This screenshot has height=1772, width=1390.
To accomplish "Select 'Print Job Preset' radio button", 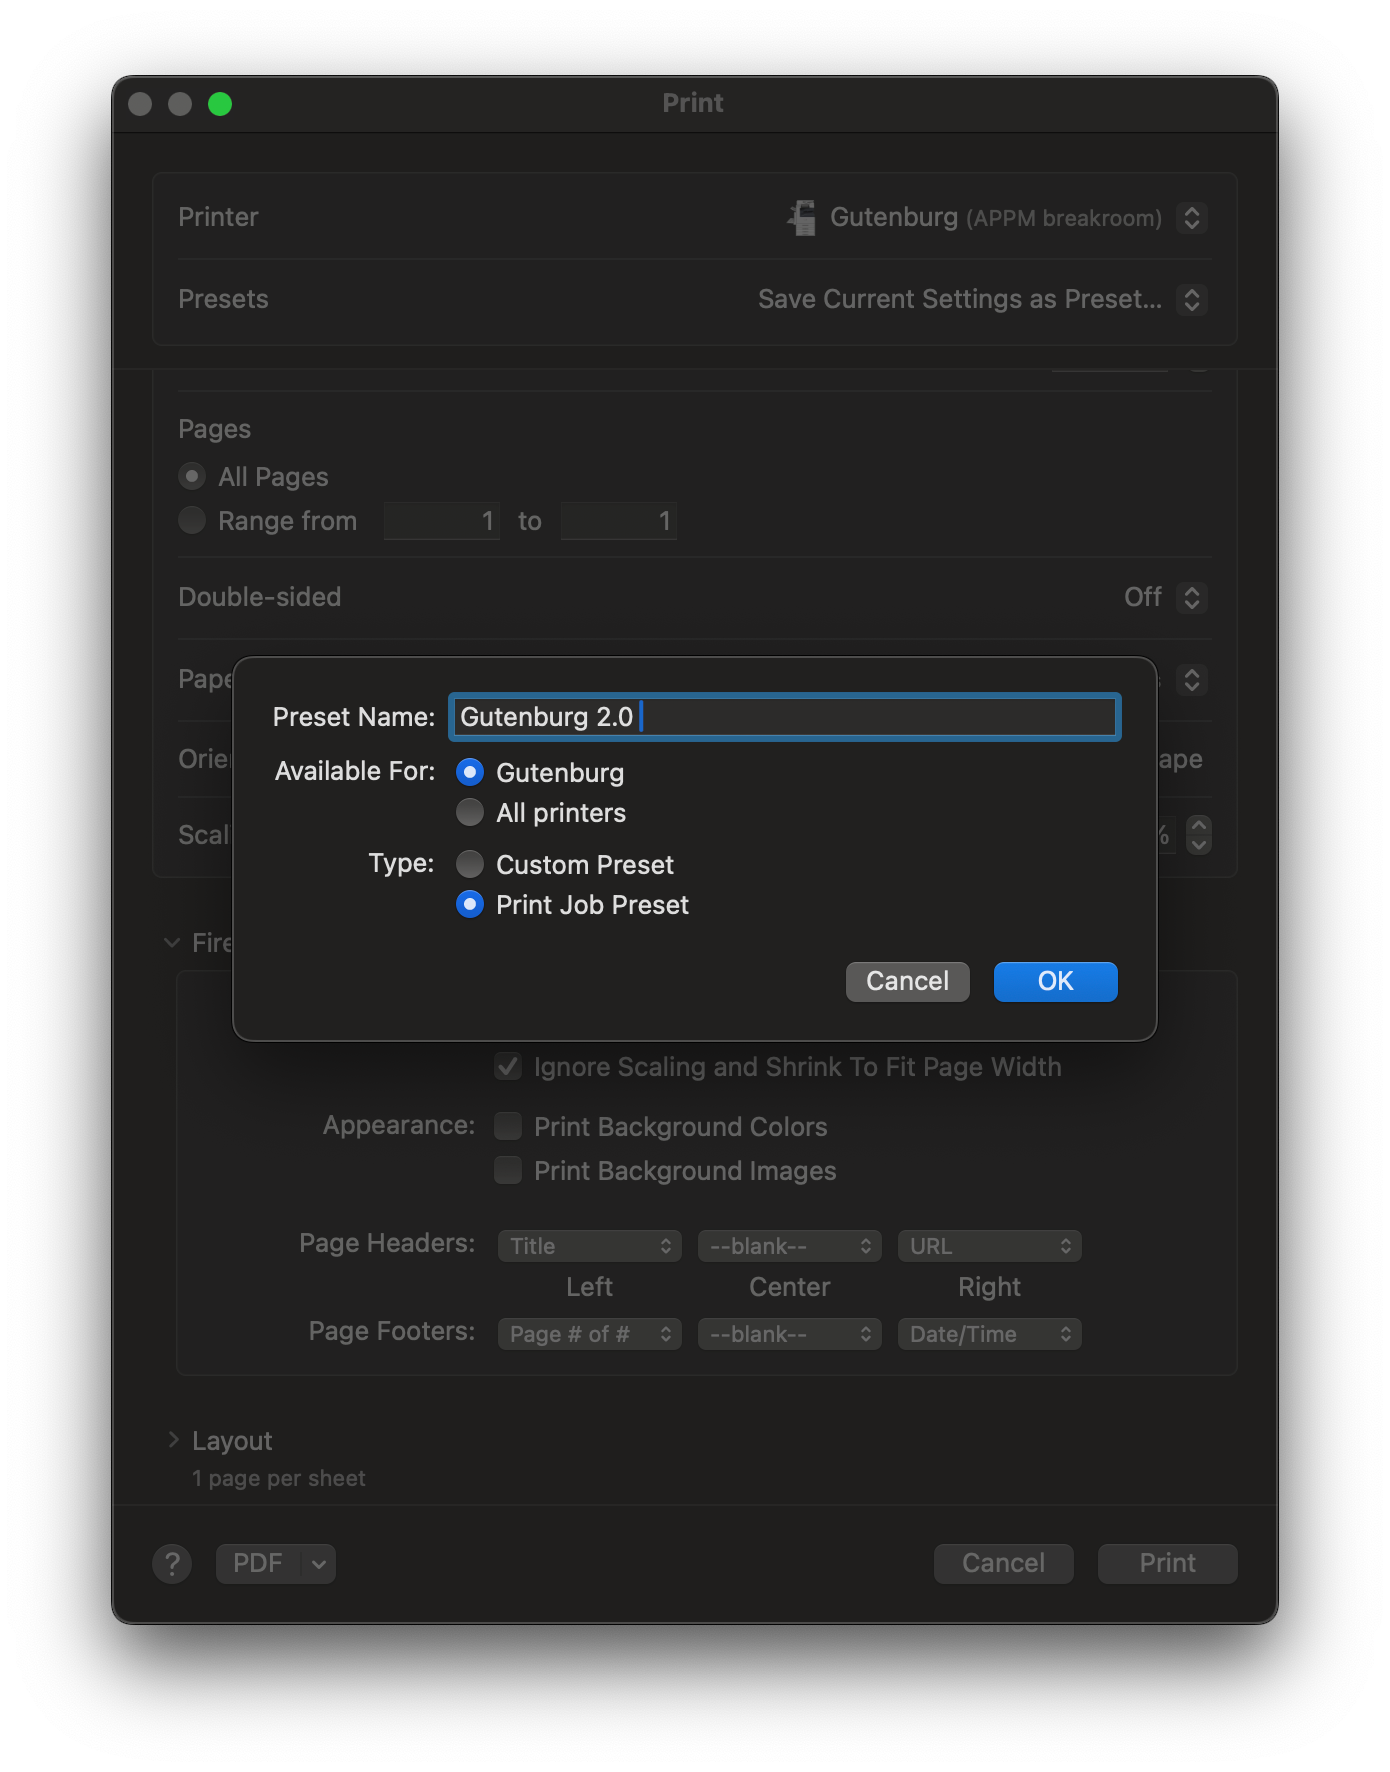I will (470, 904).
